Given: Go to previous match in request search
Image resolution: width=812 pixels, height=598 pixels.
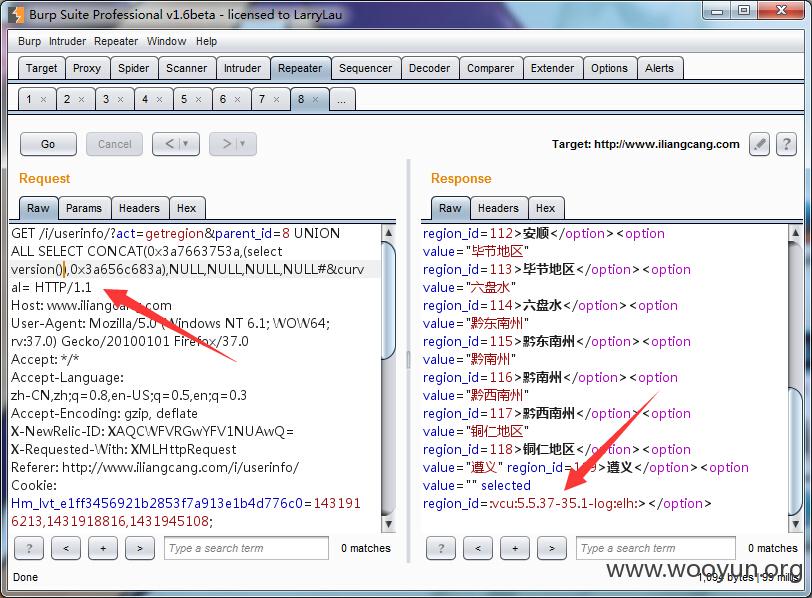Looking at the screenshot, I should pyautogui.click(x=66, y=548).
